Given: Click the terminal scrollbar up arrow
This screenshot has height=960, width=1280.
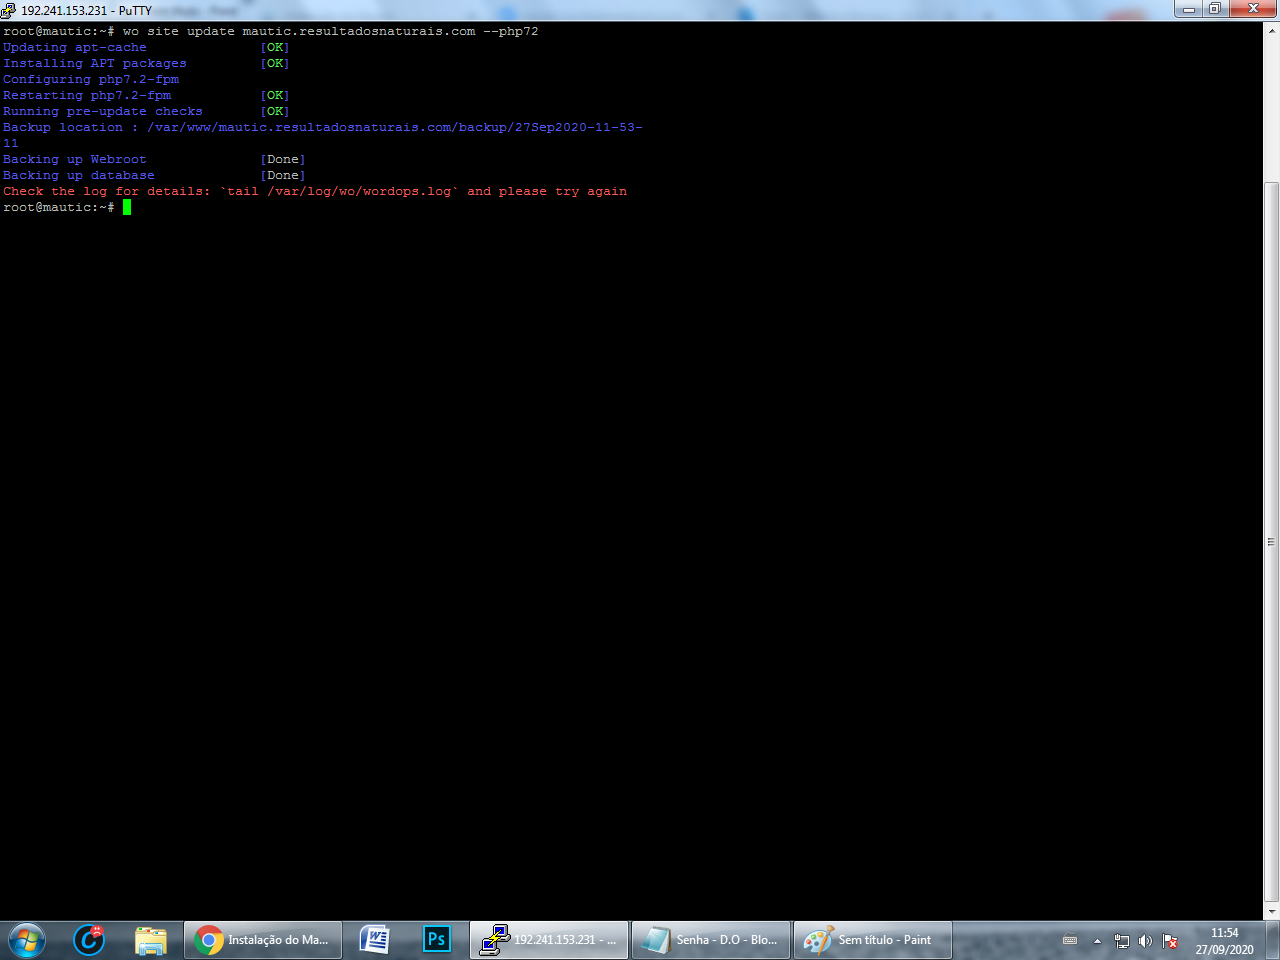Looking at the screenshot, I should pyautogui.click(x=1271, y=30).
